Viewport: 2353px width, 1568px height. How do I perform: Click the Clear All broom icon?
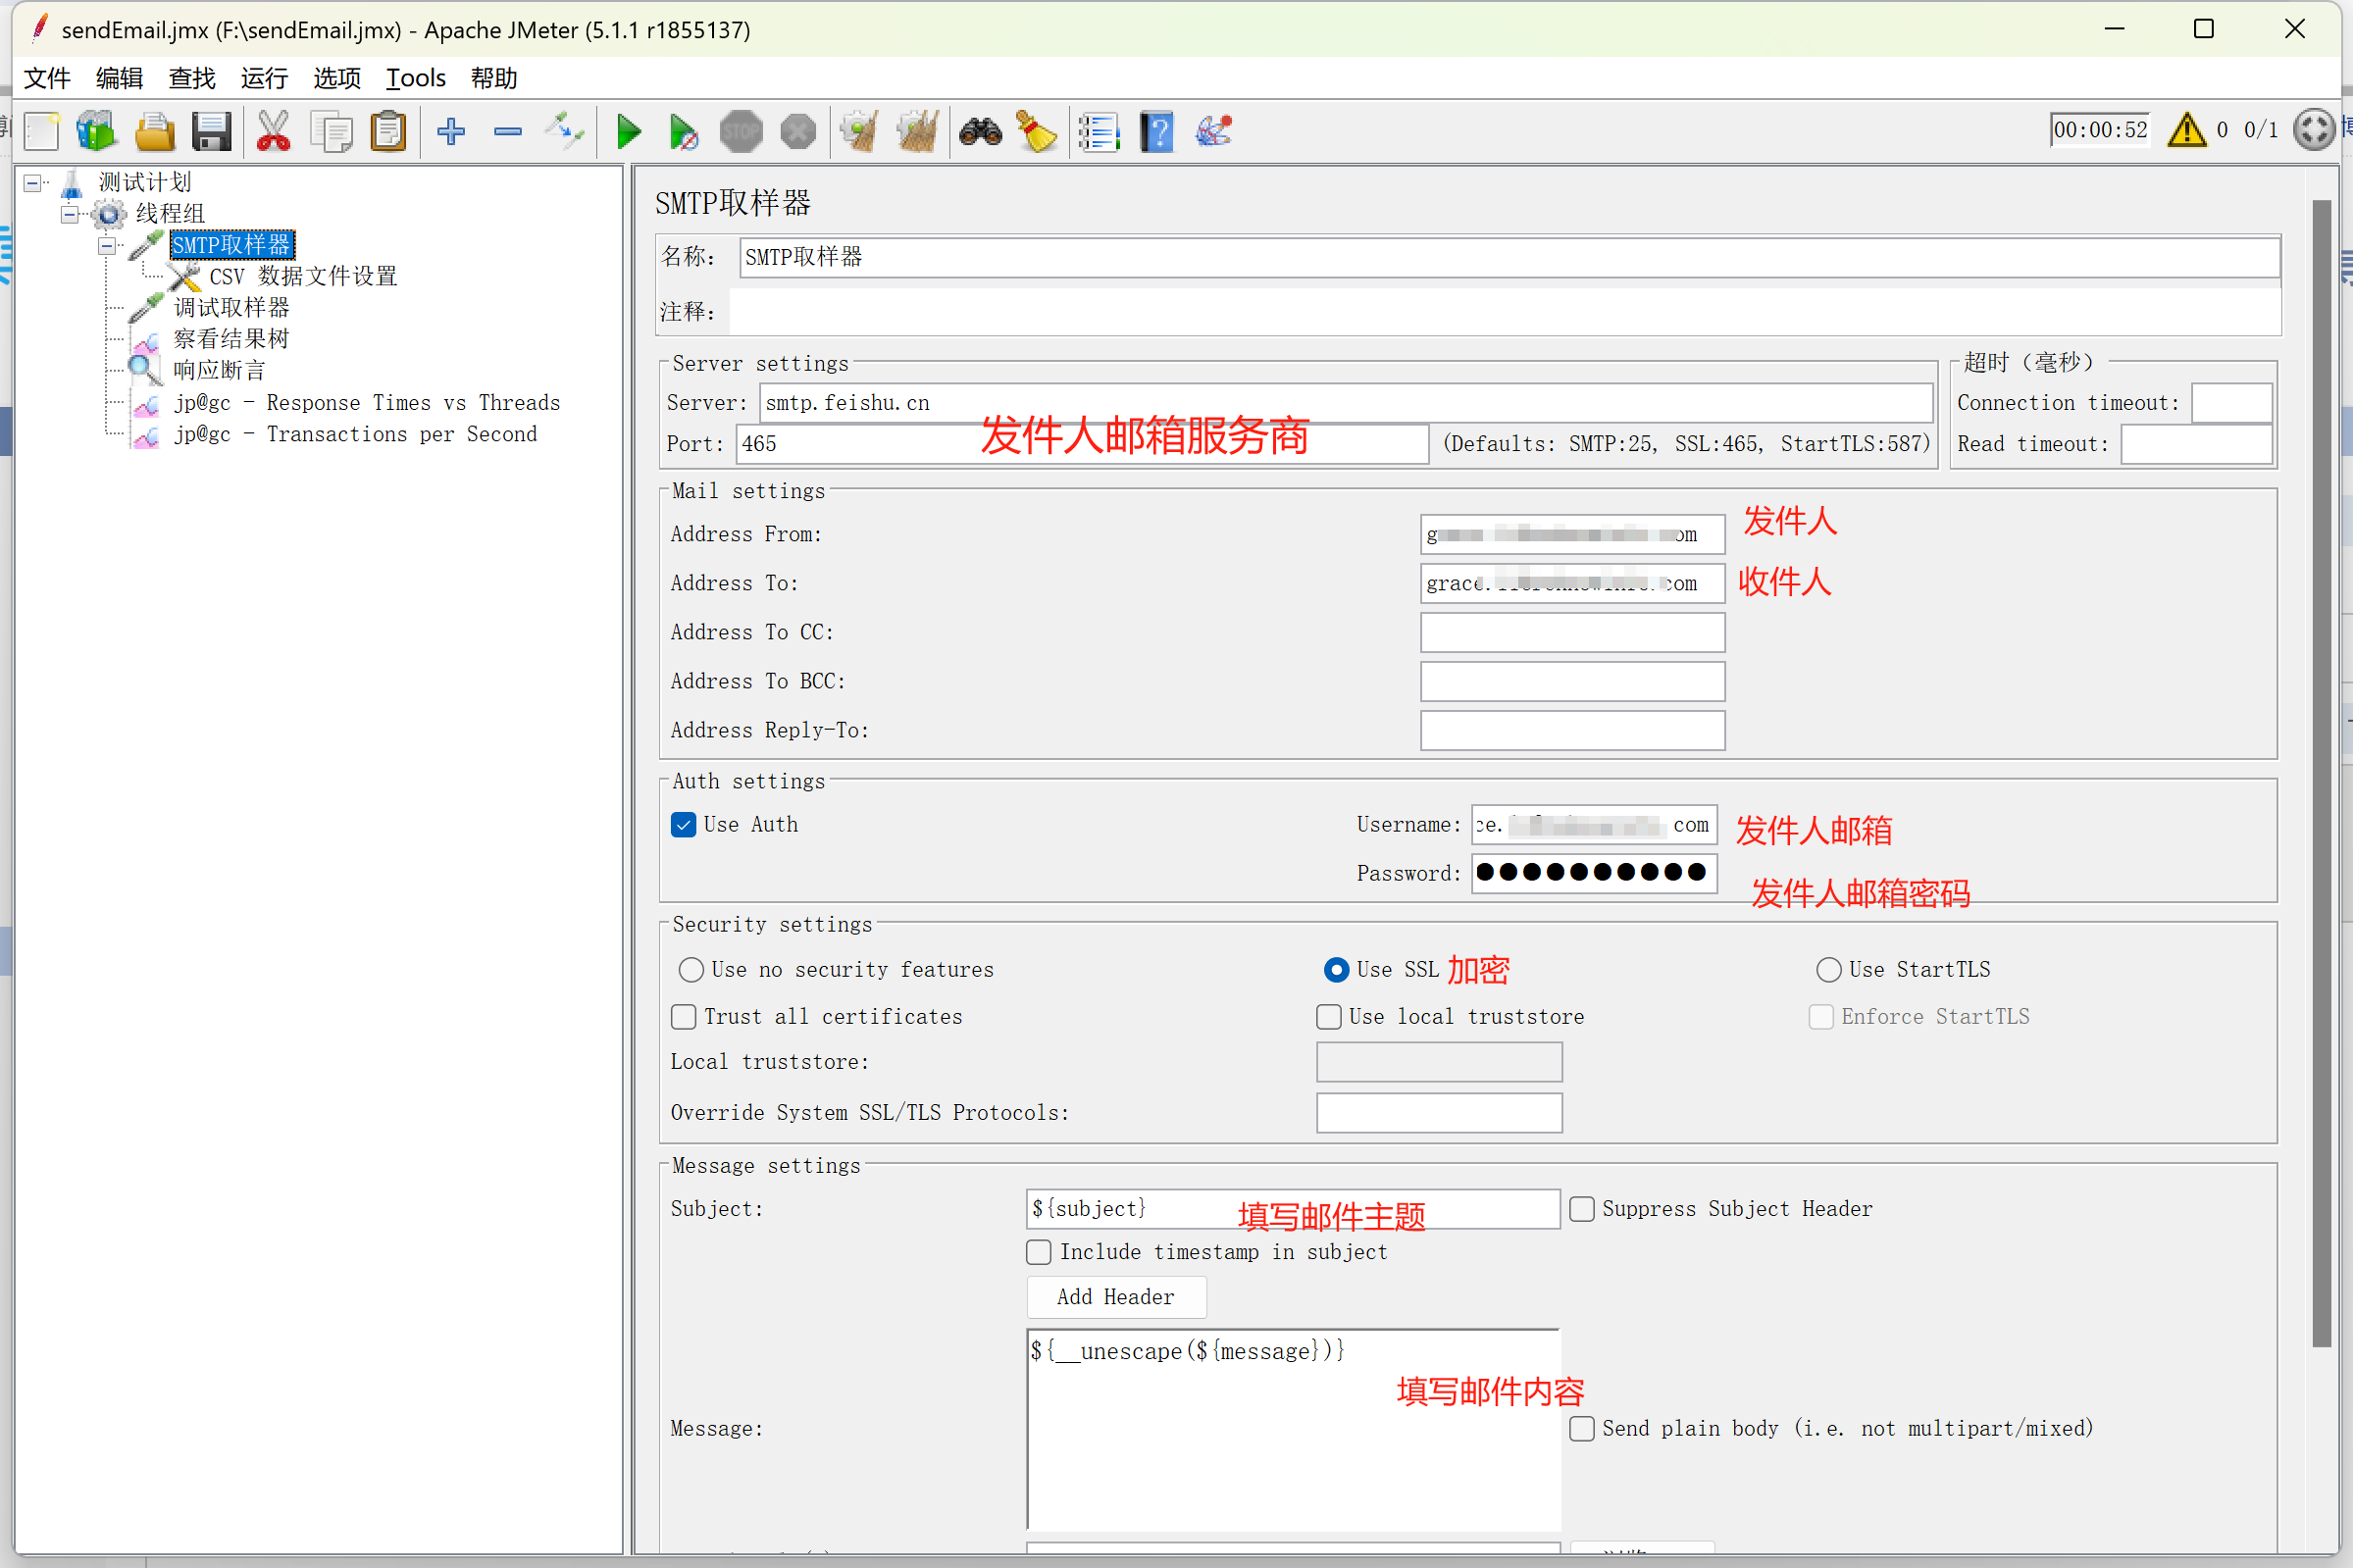[x=917, y=131]
